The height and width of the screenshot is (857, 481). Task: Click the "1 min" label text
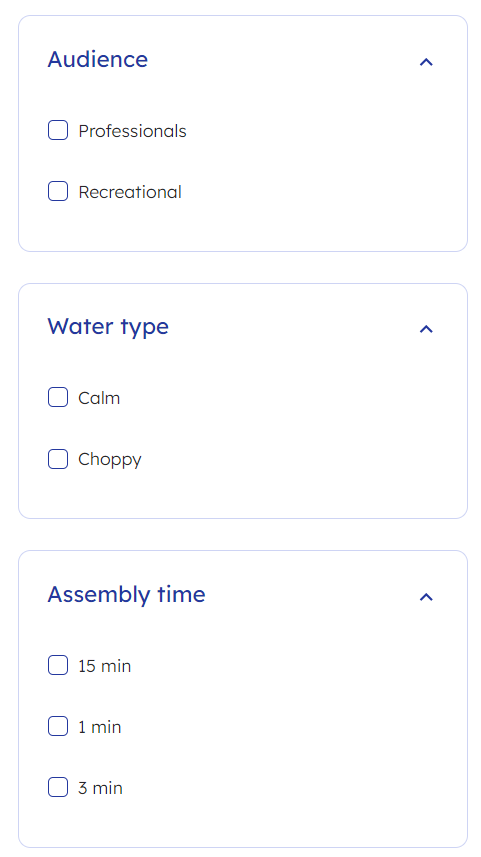[99, 727]
